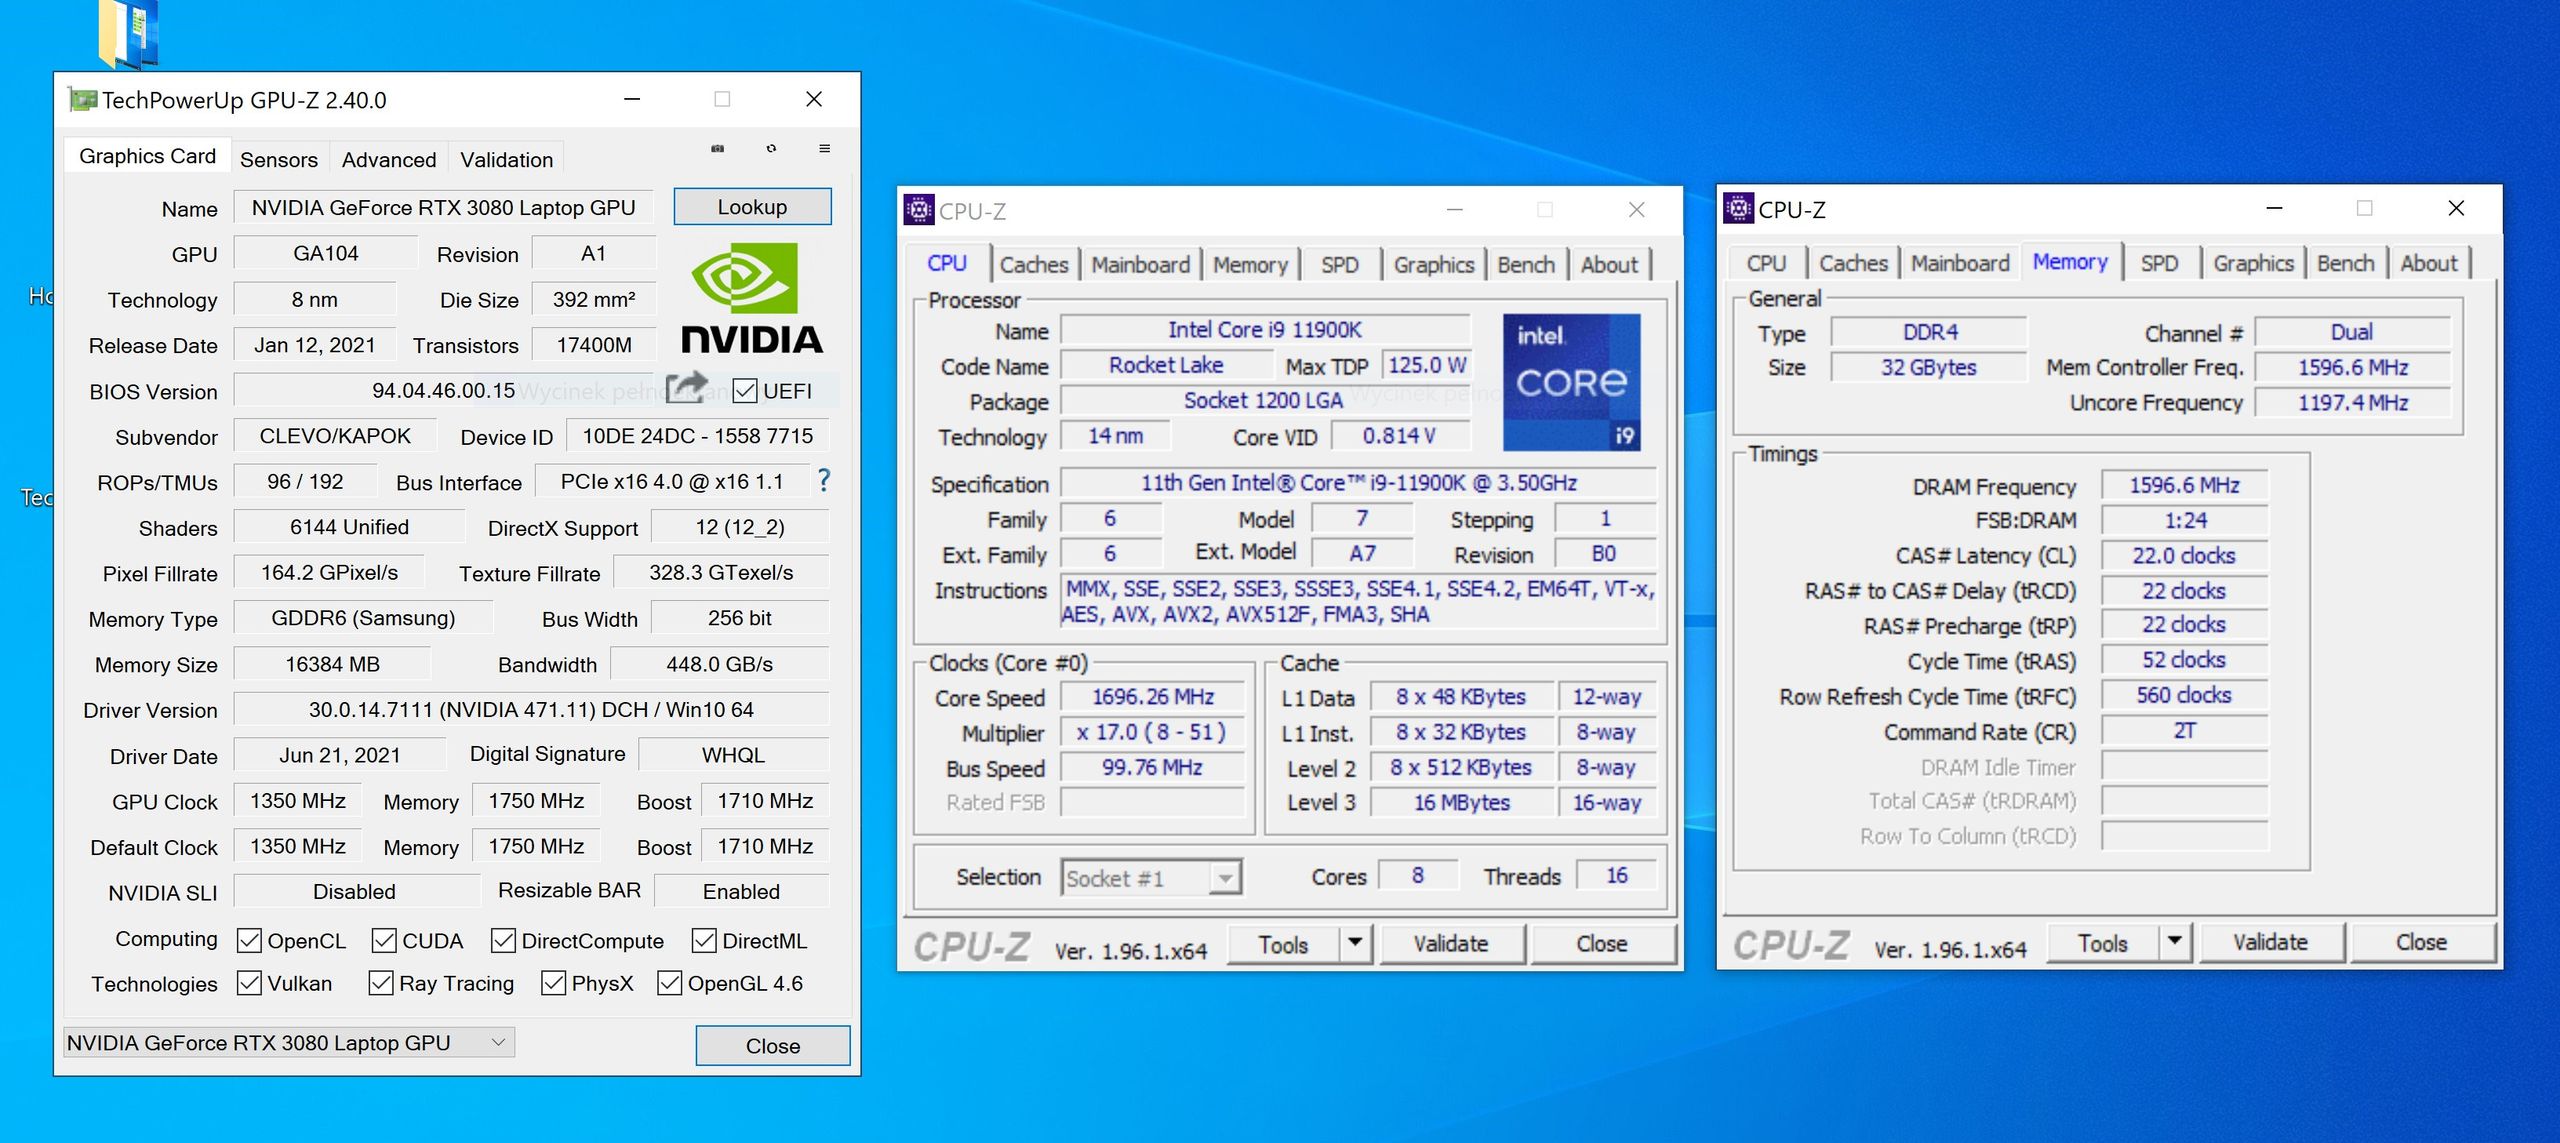The image size is (2560, 1143).
Task: Open SPD tab in left CPU-Z window
Action: [1340, 265]
